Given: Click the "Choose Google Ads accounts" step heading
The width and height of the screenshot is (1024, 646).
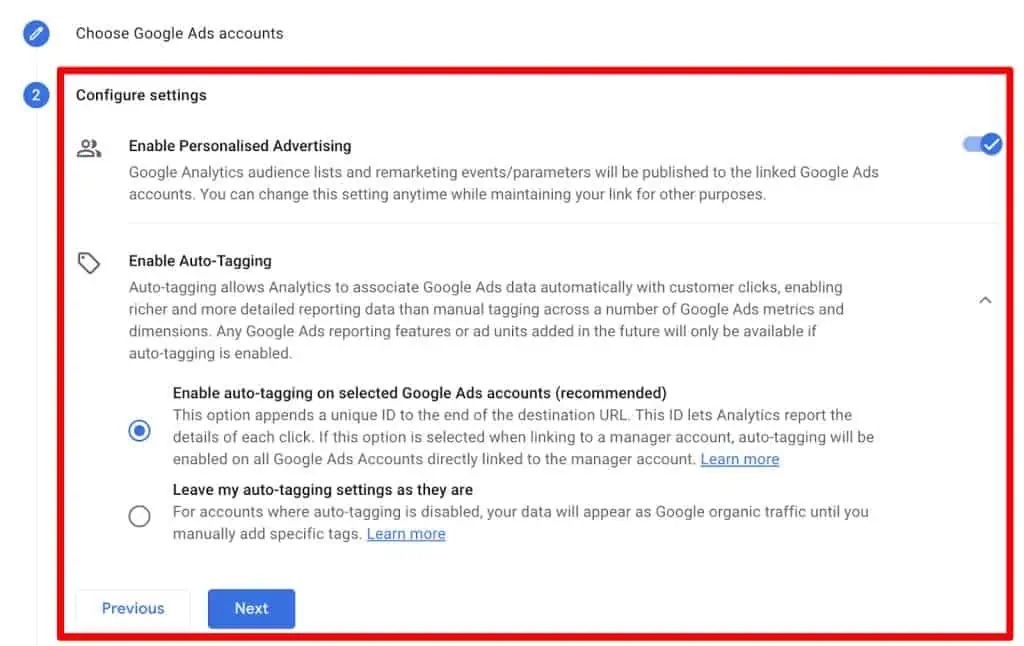Looking at the screenshot, I should click(180, 33).
